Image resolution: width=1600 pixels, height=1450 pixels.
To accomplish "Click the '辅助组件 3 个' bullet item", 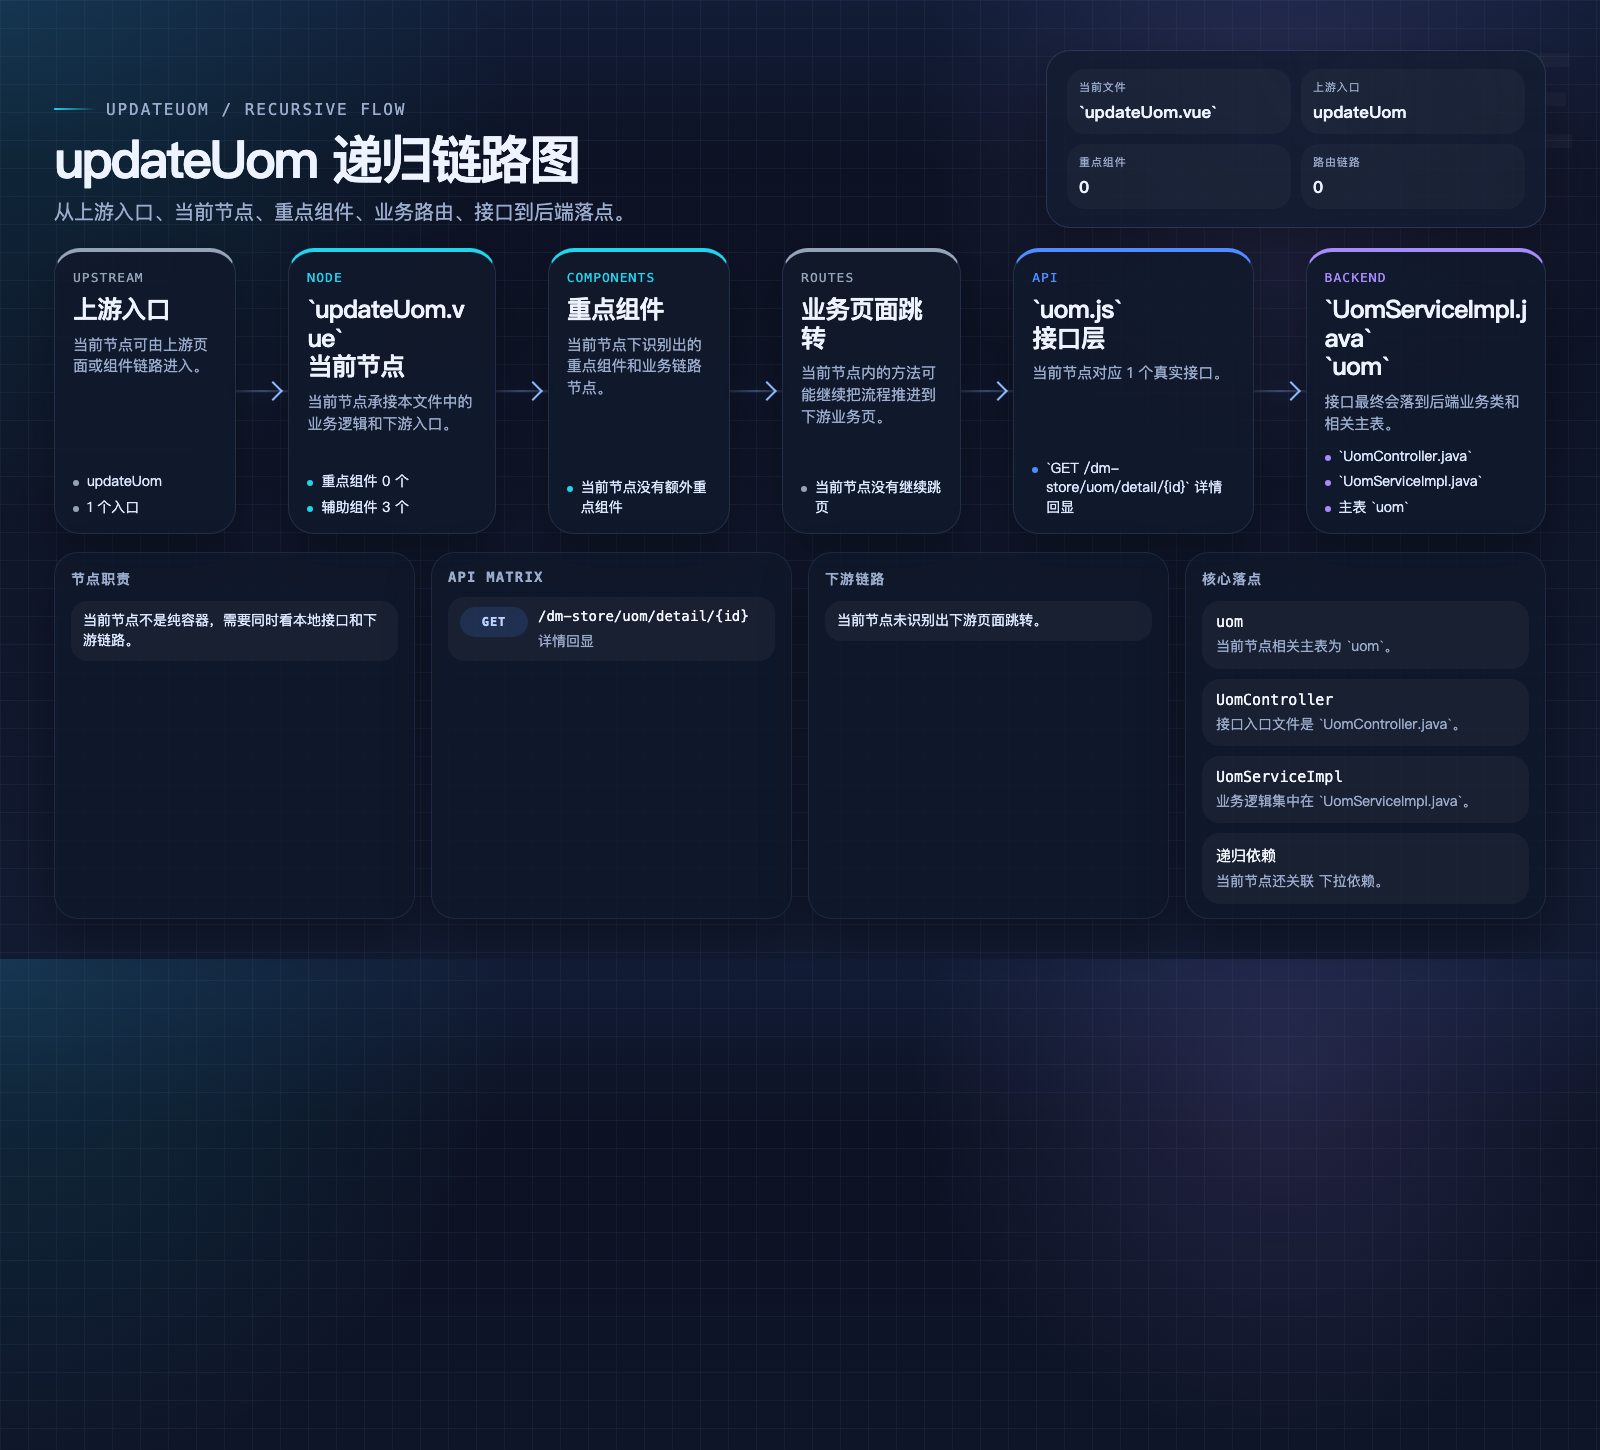I will point(358,508).
